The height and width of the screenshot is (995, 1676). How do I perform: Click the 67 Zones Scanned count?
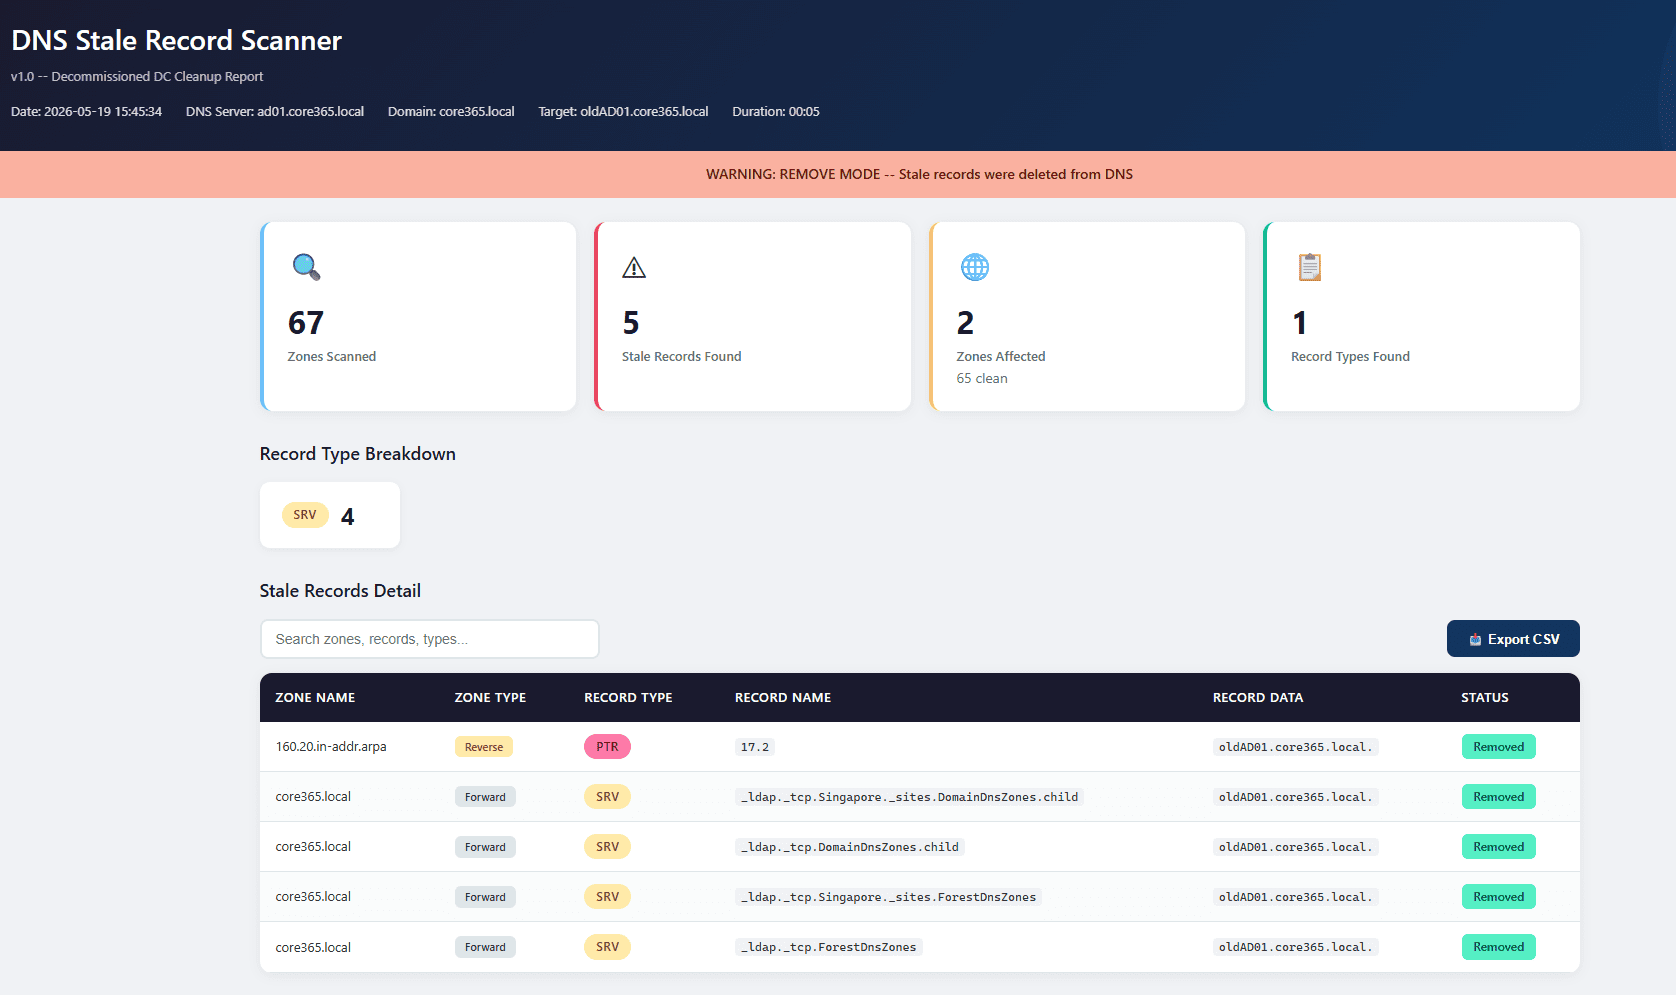(x=306, y=323)
